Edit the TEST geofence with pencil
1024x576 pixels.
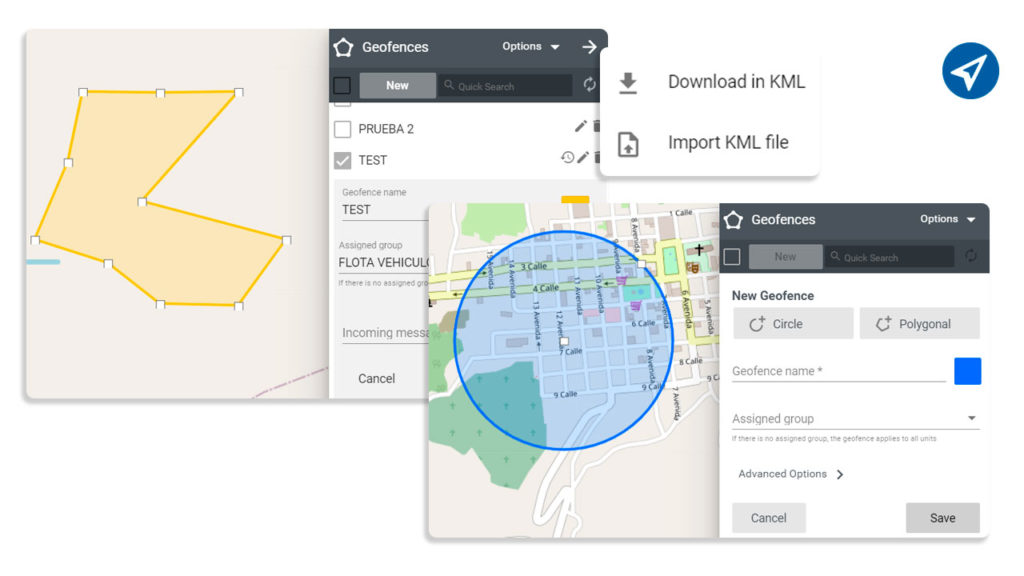583,157
